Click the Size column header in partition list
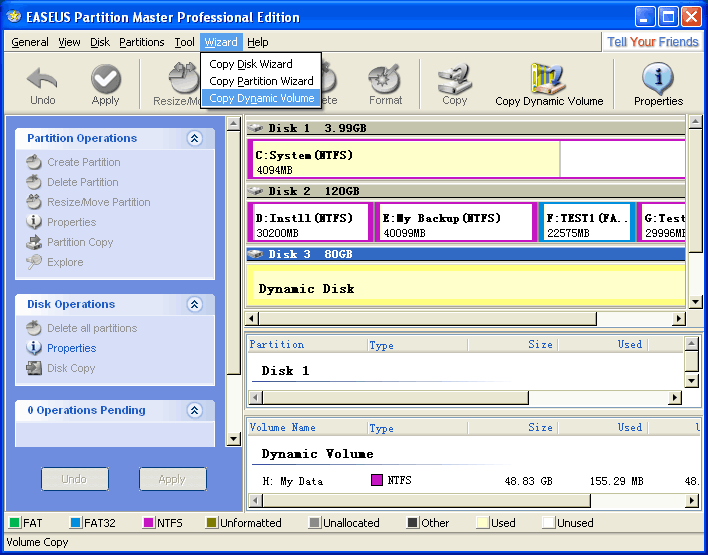The height and width of the screenshot is (555, 708). click(513, 345)
